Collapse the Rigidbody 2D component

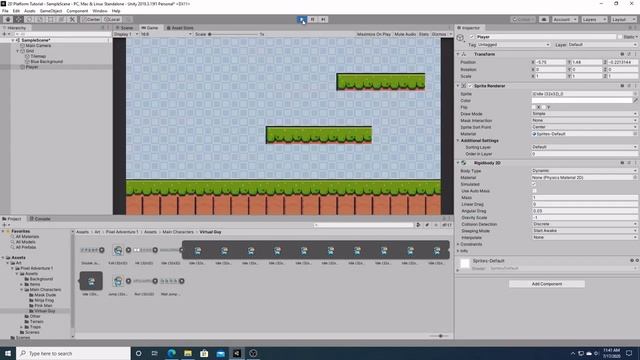[458, 163]
